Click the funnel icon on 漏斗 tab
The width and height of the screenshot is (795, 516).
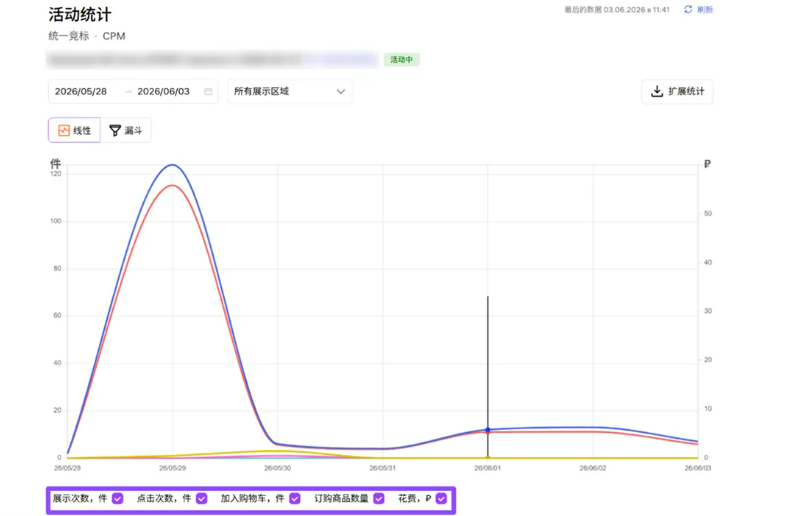click(x=115, y=131)
